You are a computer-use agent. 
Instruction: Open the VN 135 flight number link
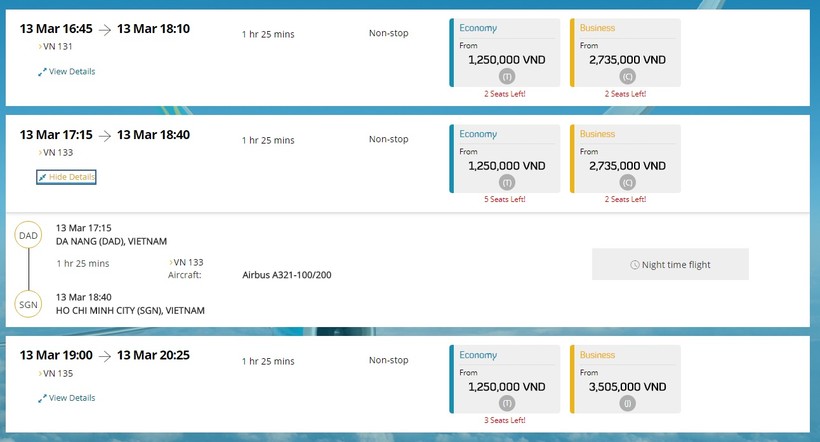coord(56,373)
